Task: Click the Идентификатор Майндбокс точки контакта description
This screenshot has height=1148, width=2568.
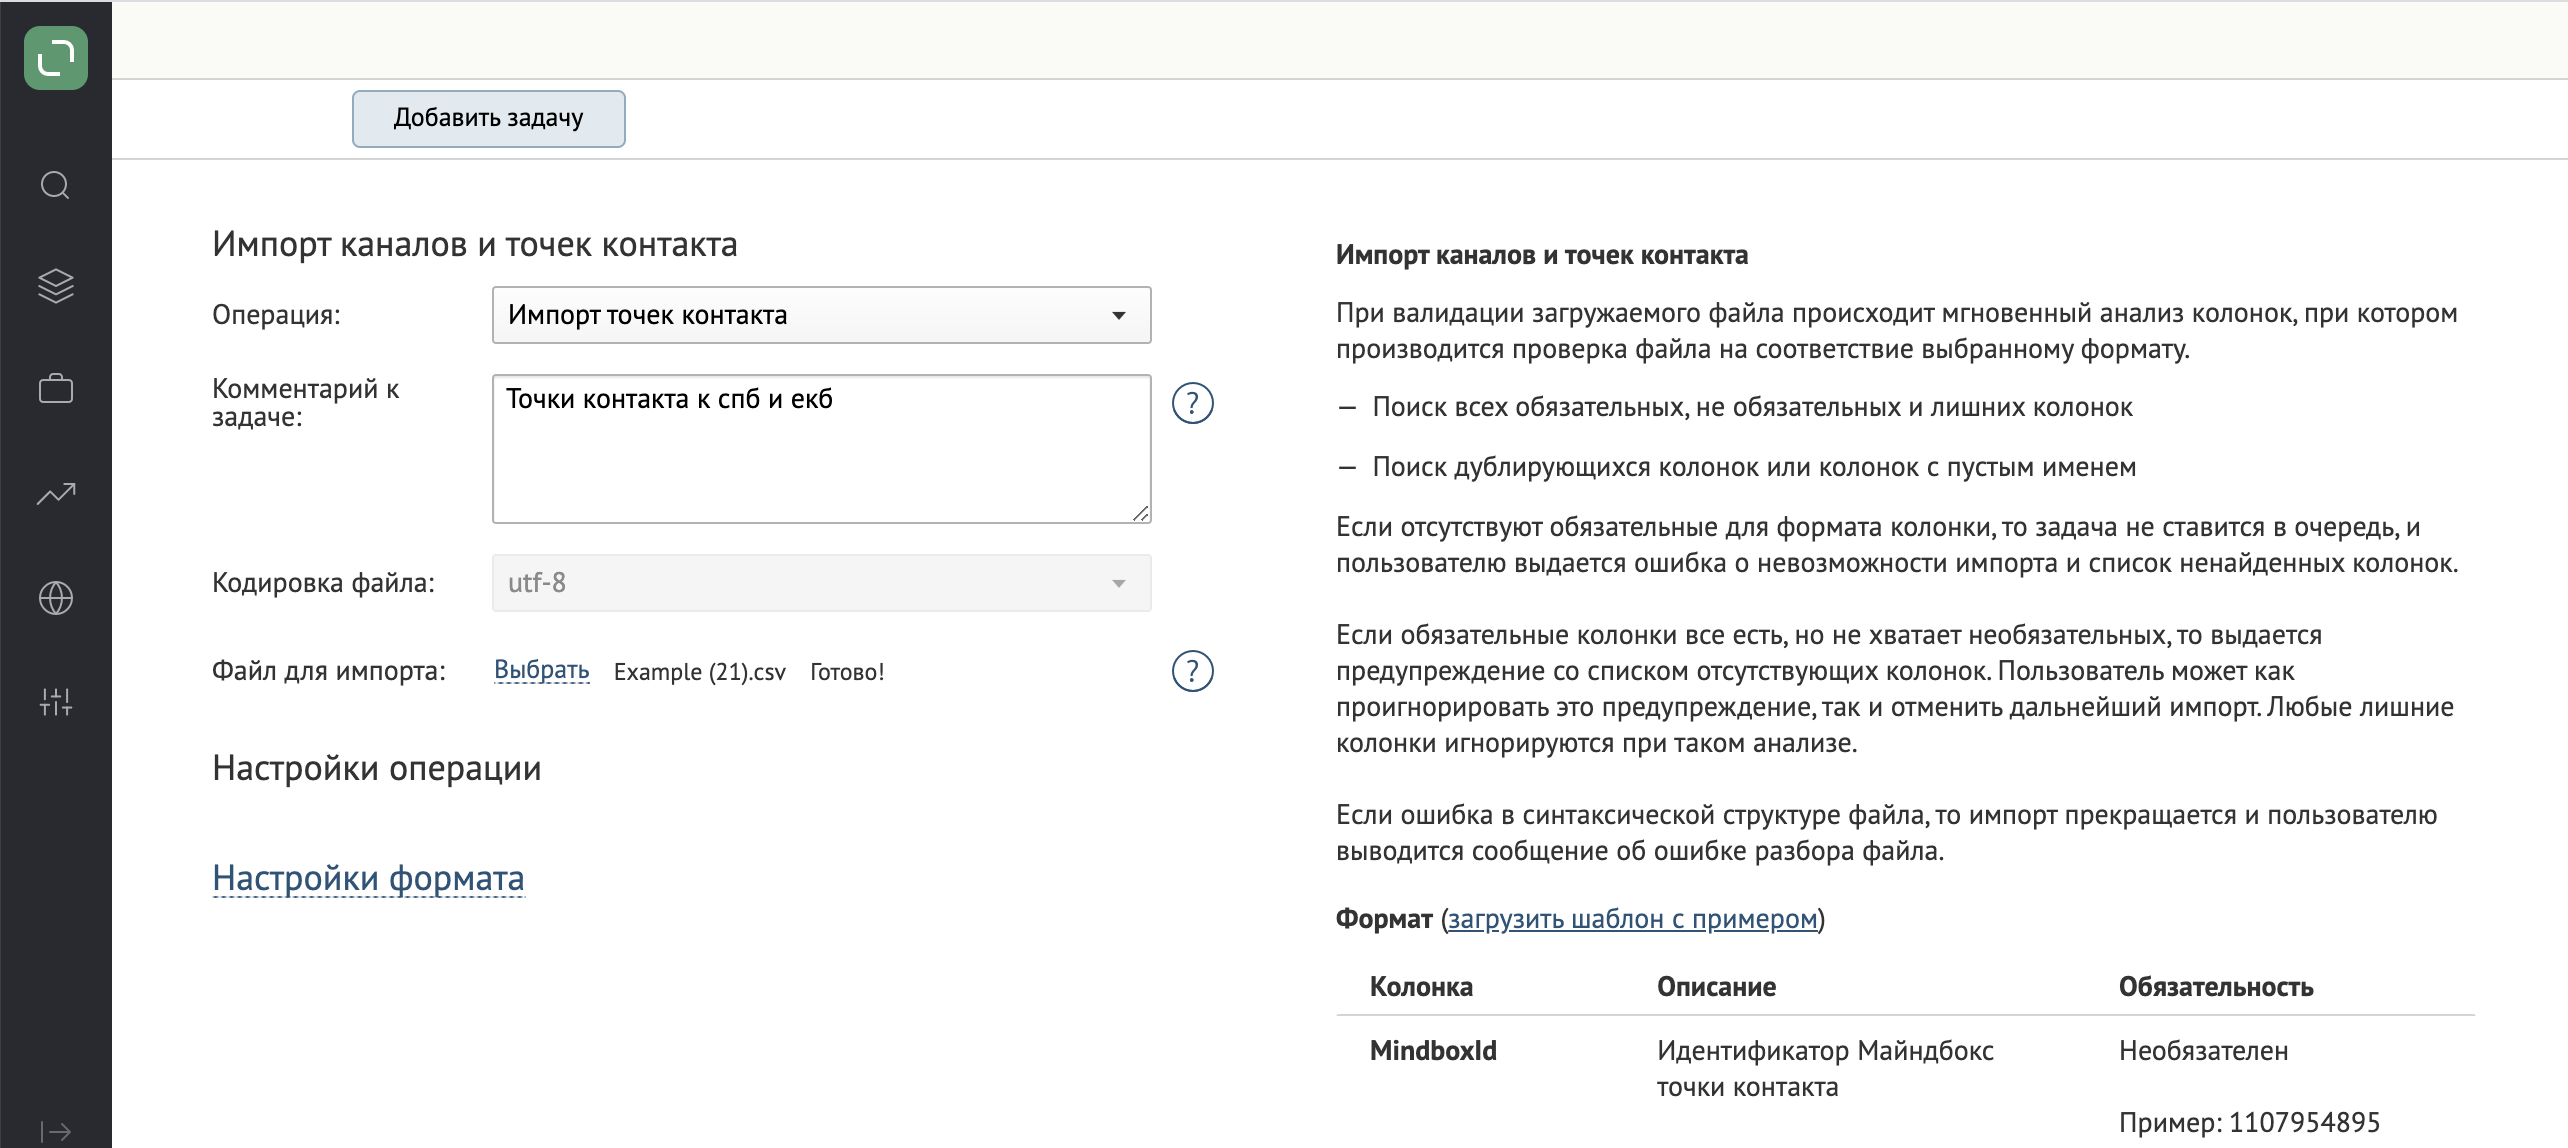Action: click(1825, 1069)
